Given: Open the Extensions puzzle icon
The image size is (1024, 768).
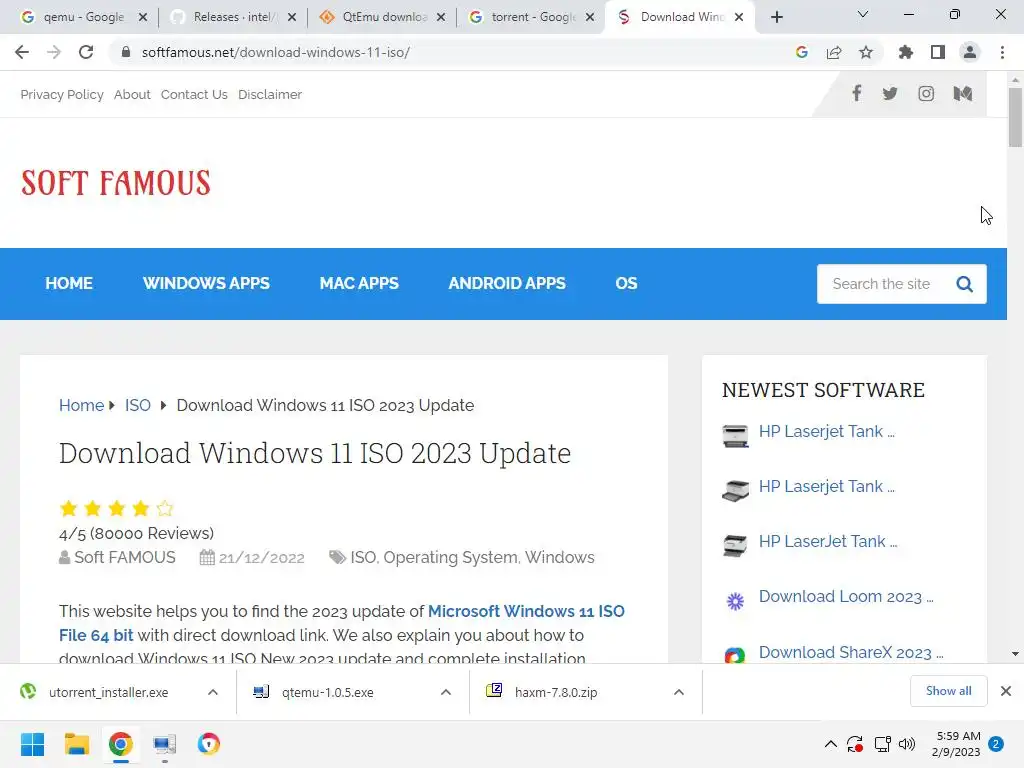Looking at the screenshot, I should click(906, 52).
